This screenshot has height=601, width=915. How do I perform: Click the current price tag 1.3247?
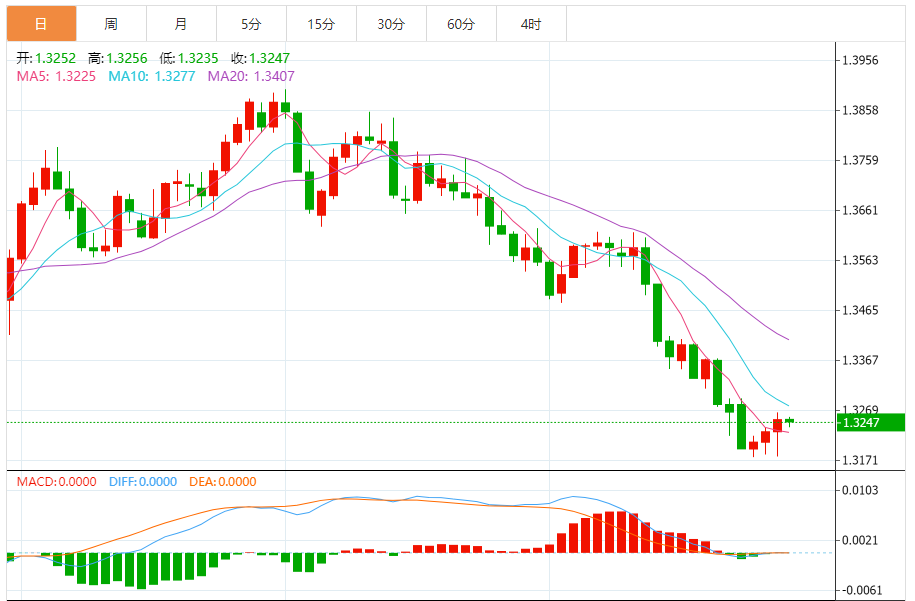[x=871, y=422]
